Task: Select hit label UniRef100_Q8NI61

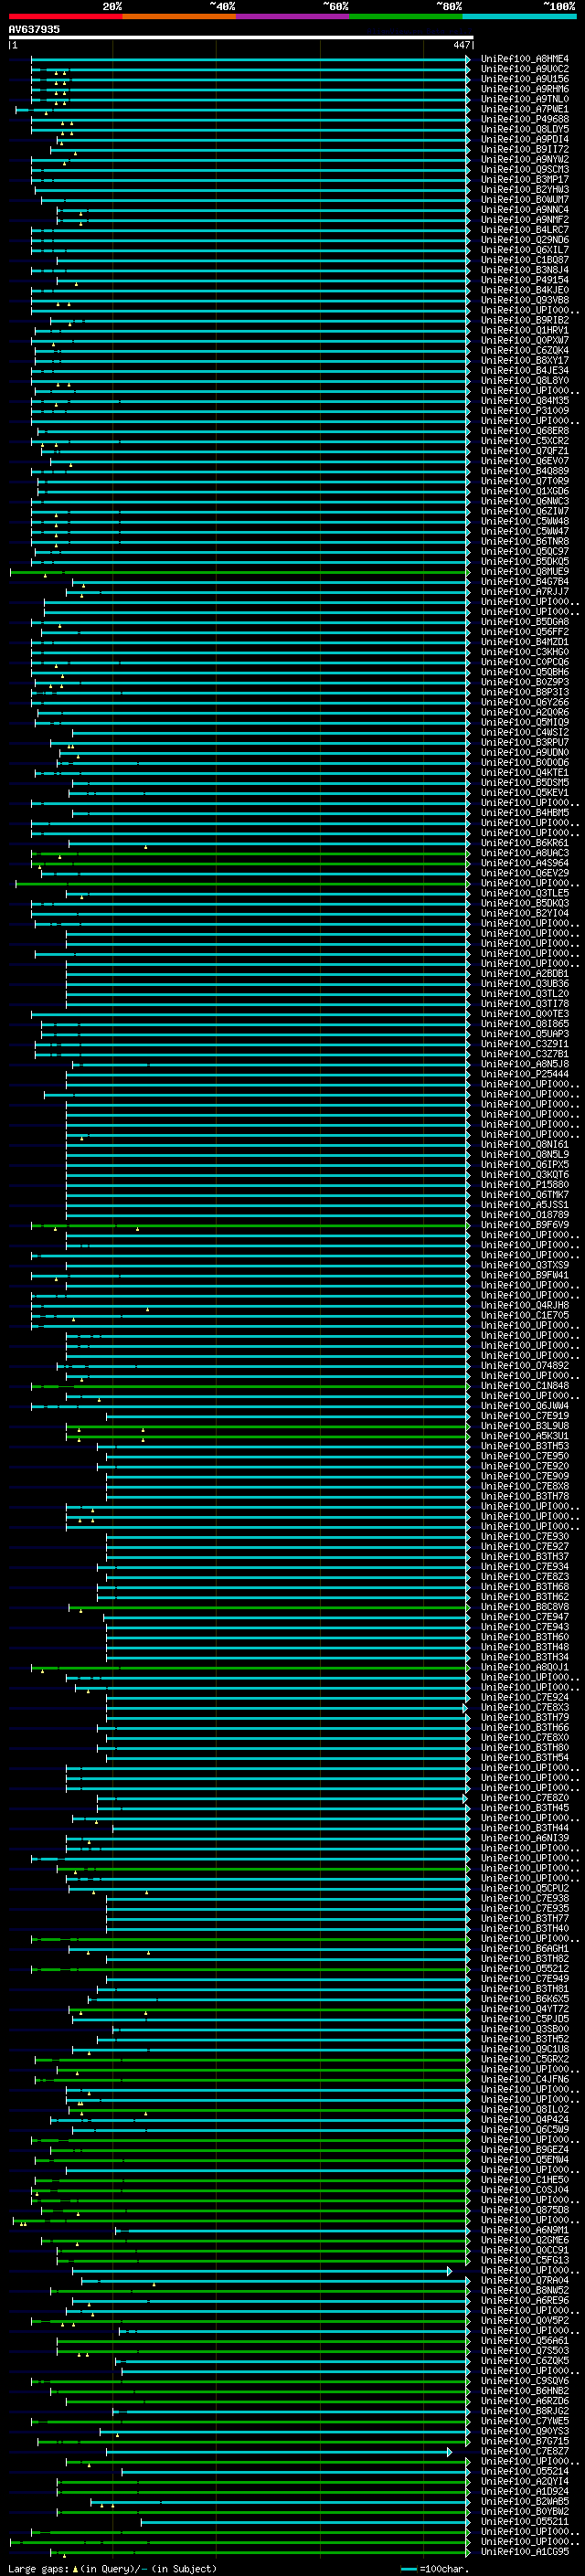Action: point(525,1145)
